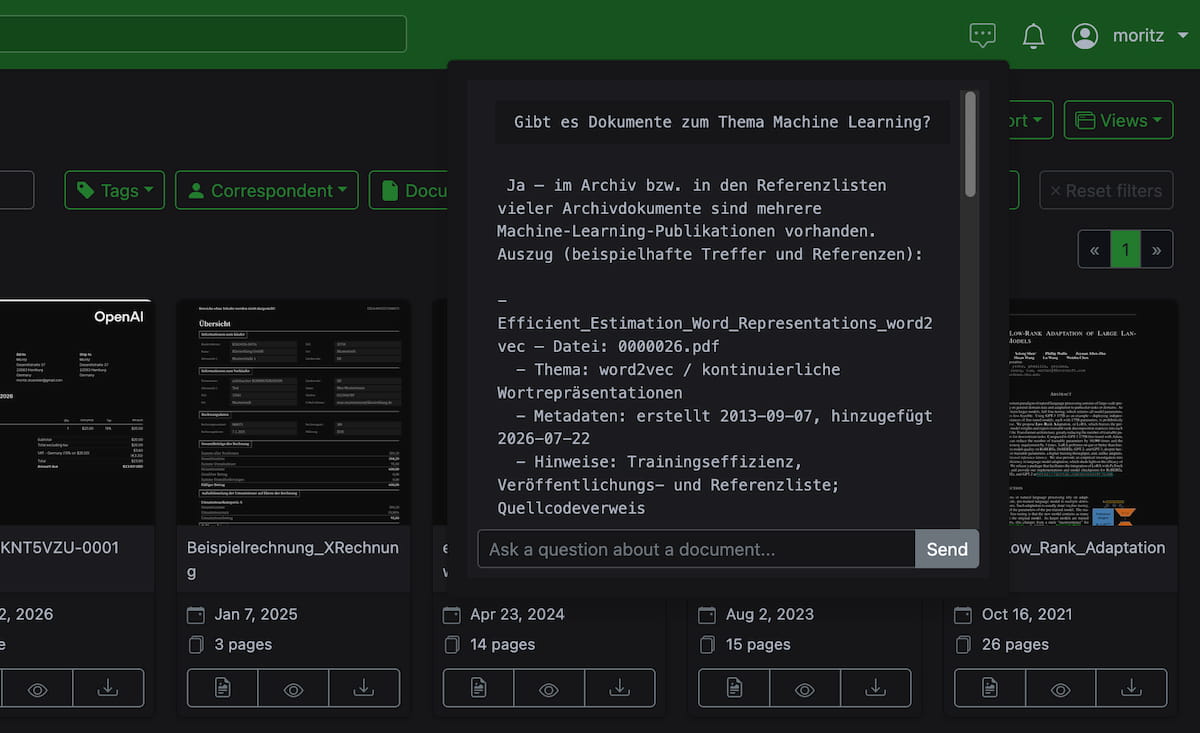This screenshot has width=1200, height=733.
Task: Edit the 14 pages document icon
Action: (479, 688)
